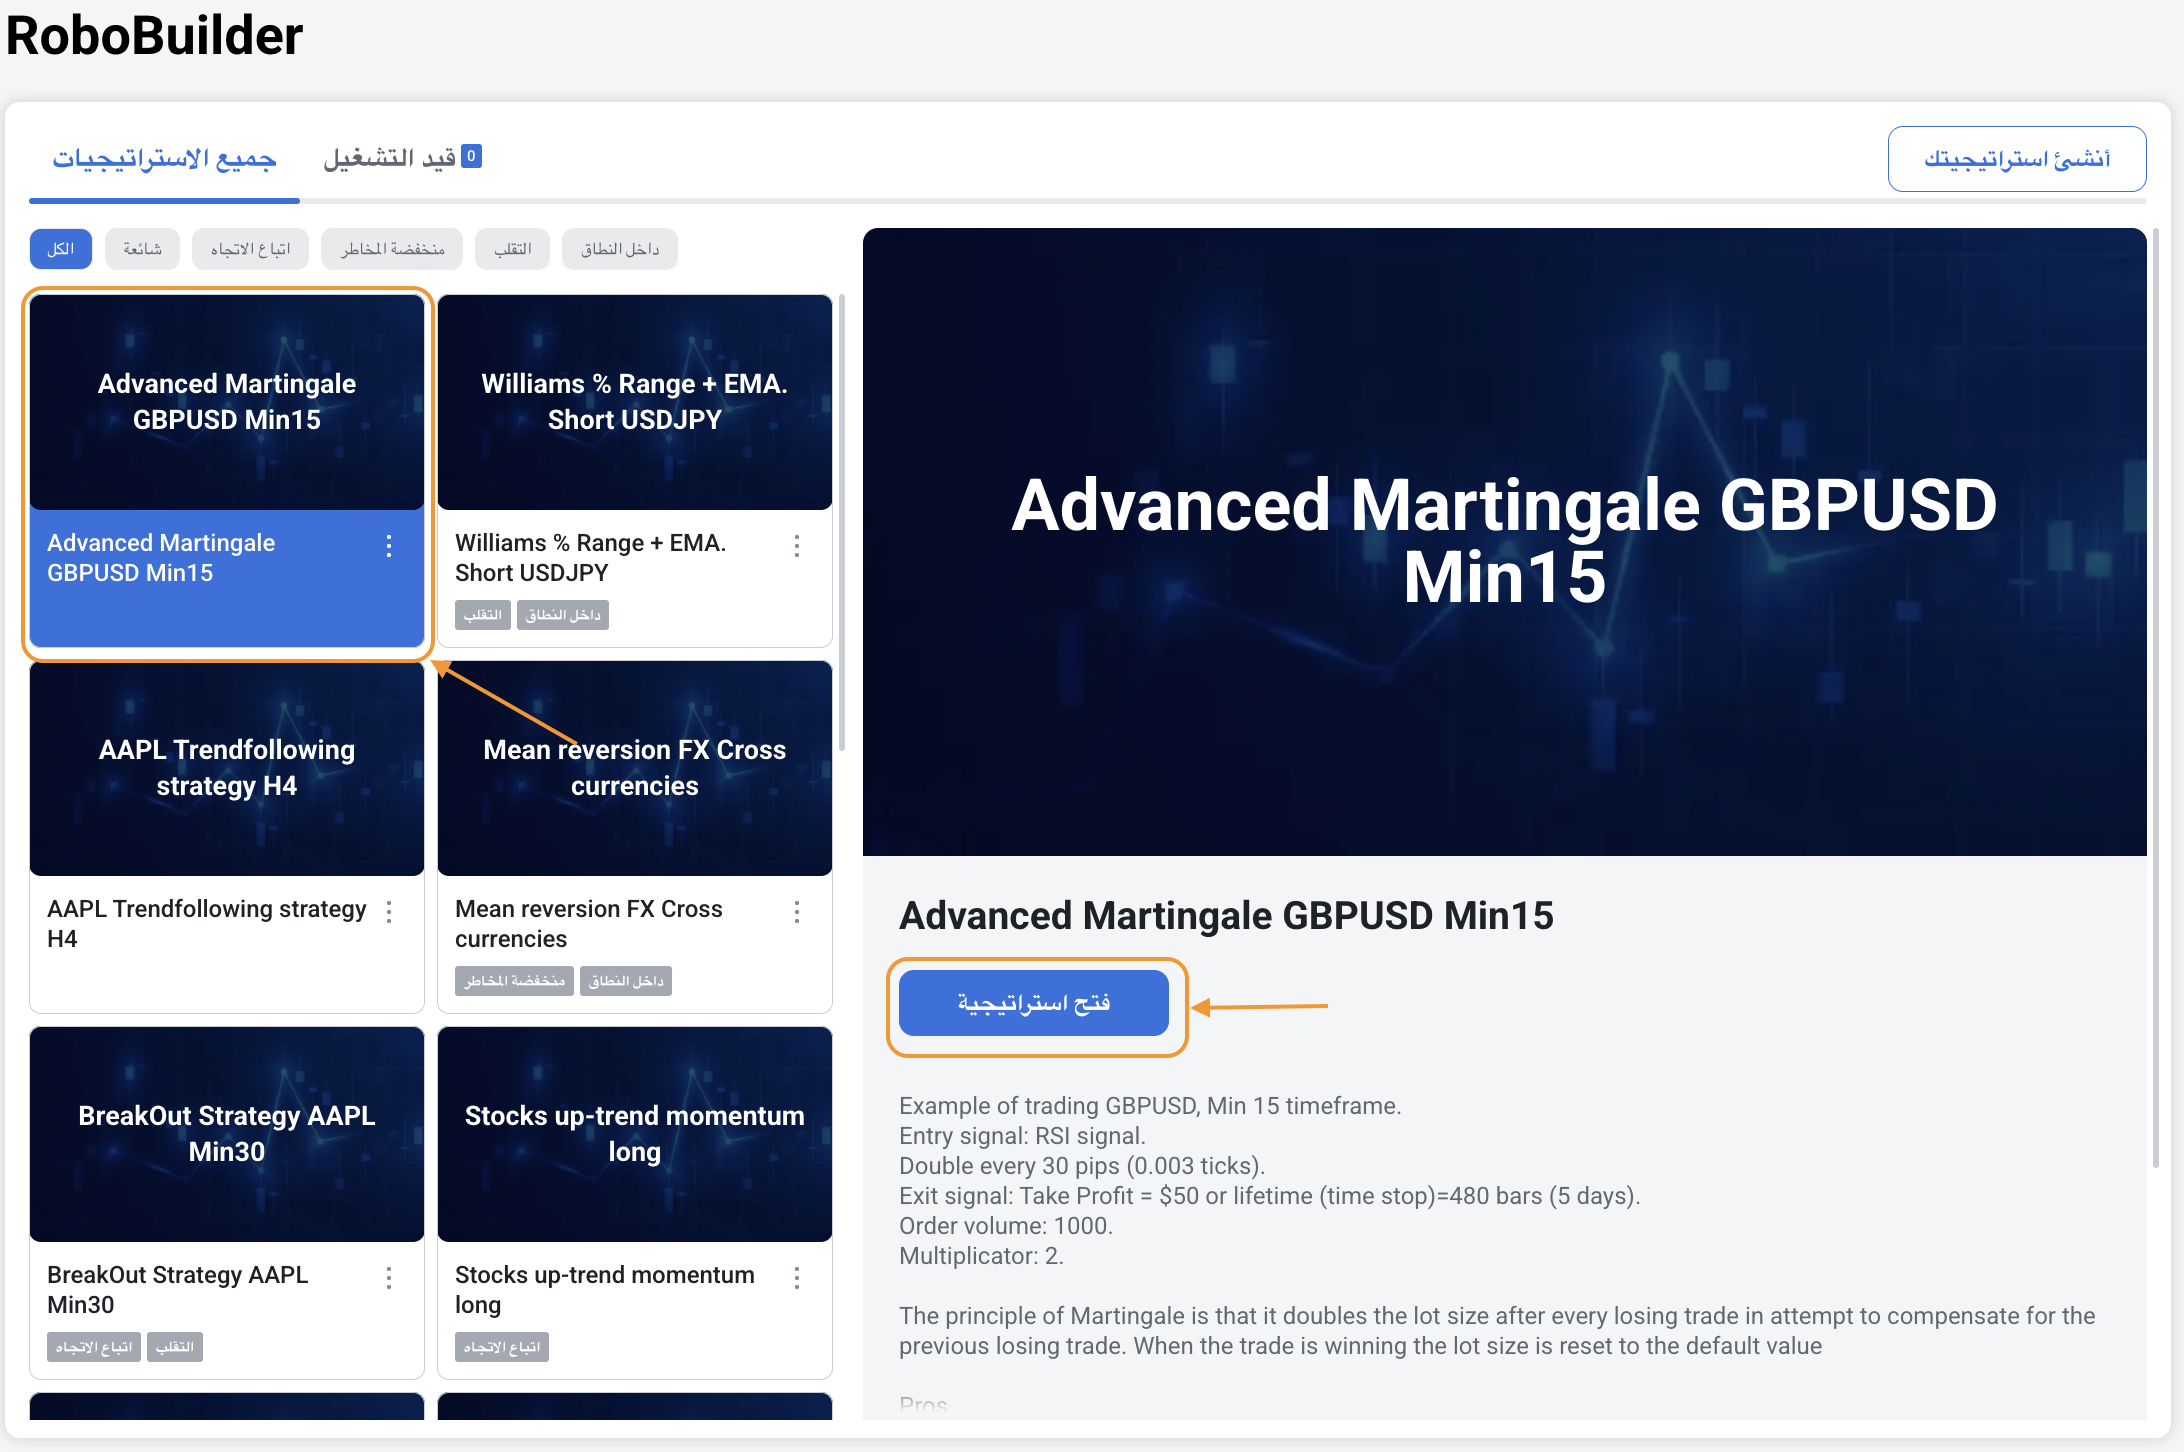Click the running strategies count badge
Viewport: 2184px width, 1452px height.
[471, 156]
